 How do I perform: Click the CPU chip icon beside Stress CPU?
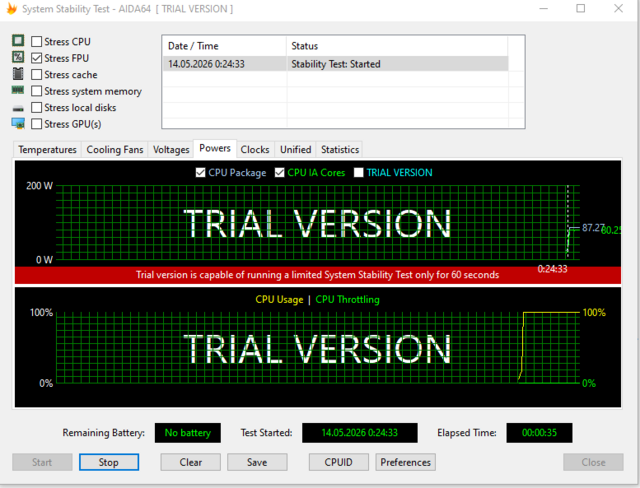[18, 40]
